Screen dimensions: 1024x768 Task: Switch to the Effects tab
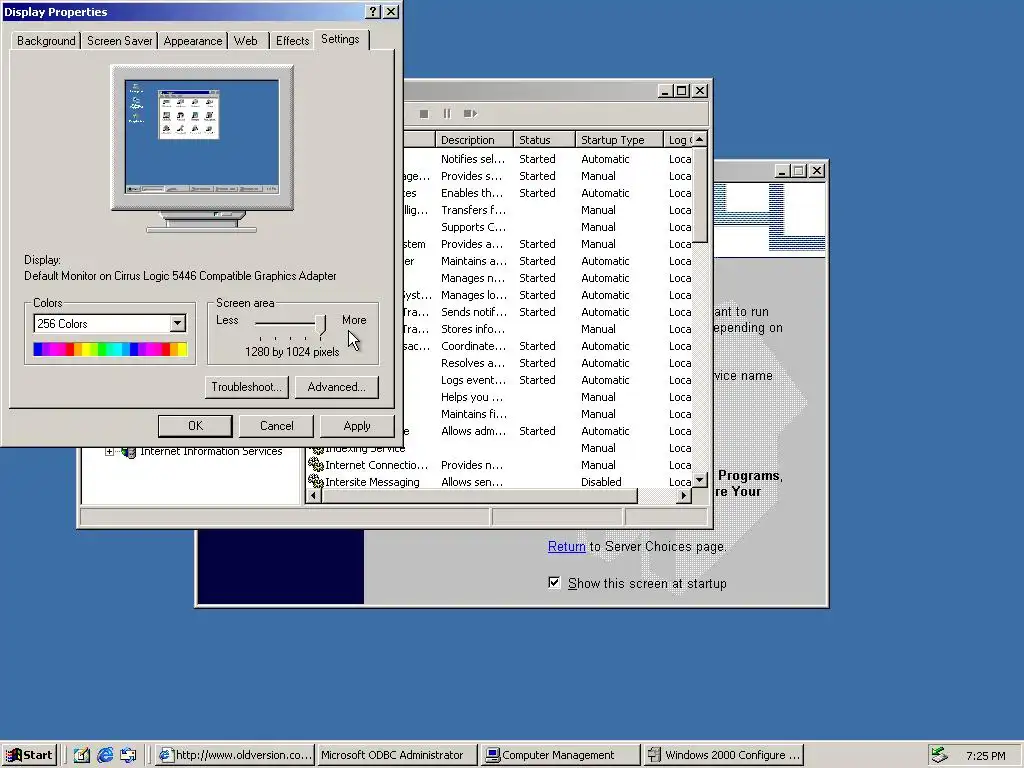(292, 40)
